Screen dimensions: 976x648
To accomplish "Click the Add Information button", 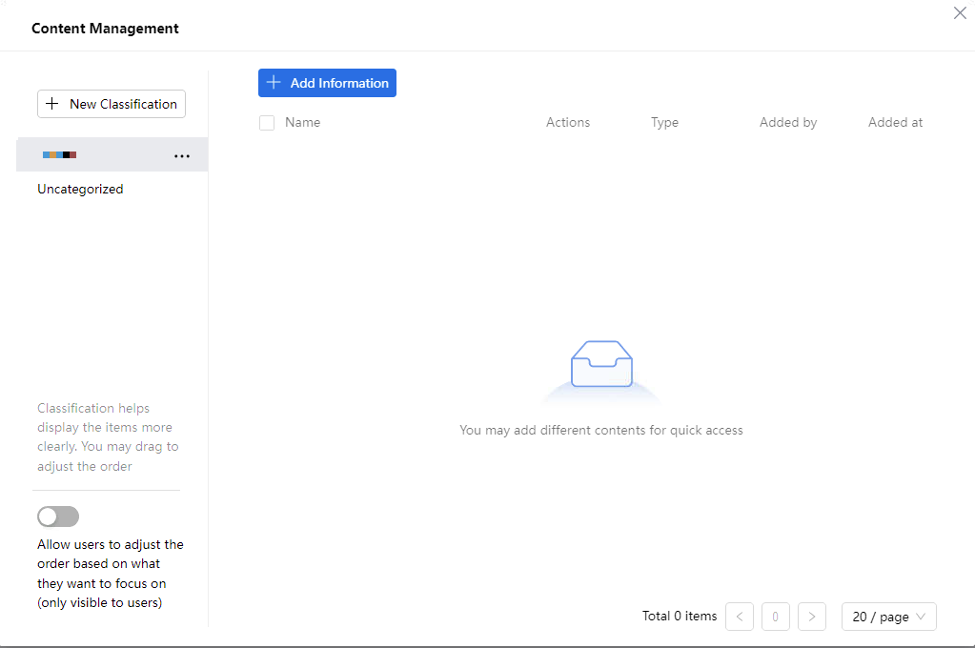I will pyautogui.click(x=327, y=83).
